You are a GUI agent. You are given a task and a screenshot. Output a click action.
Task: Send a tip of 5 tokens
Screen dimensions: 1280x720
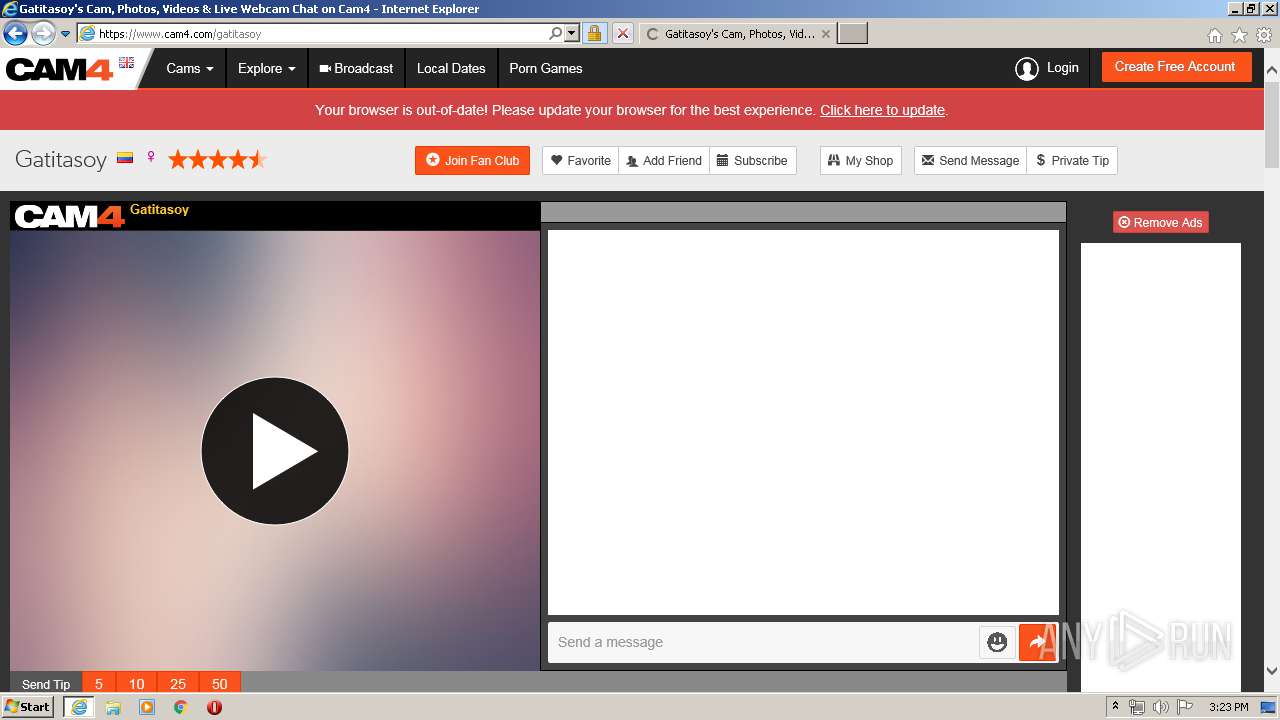99,684
